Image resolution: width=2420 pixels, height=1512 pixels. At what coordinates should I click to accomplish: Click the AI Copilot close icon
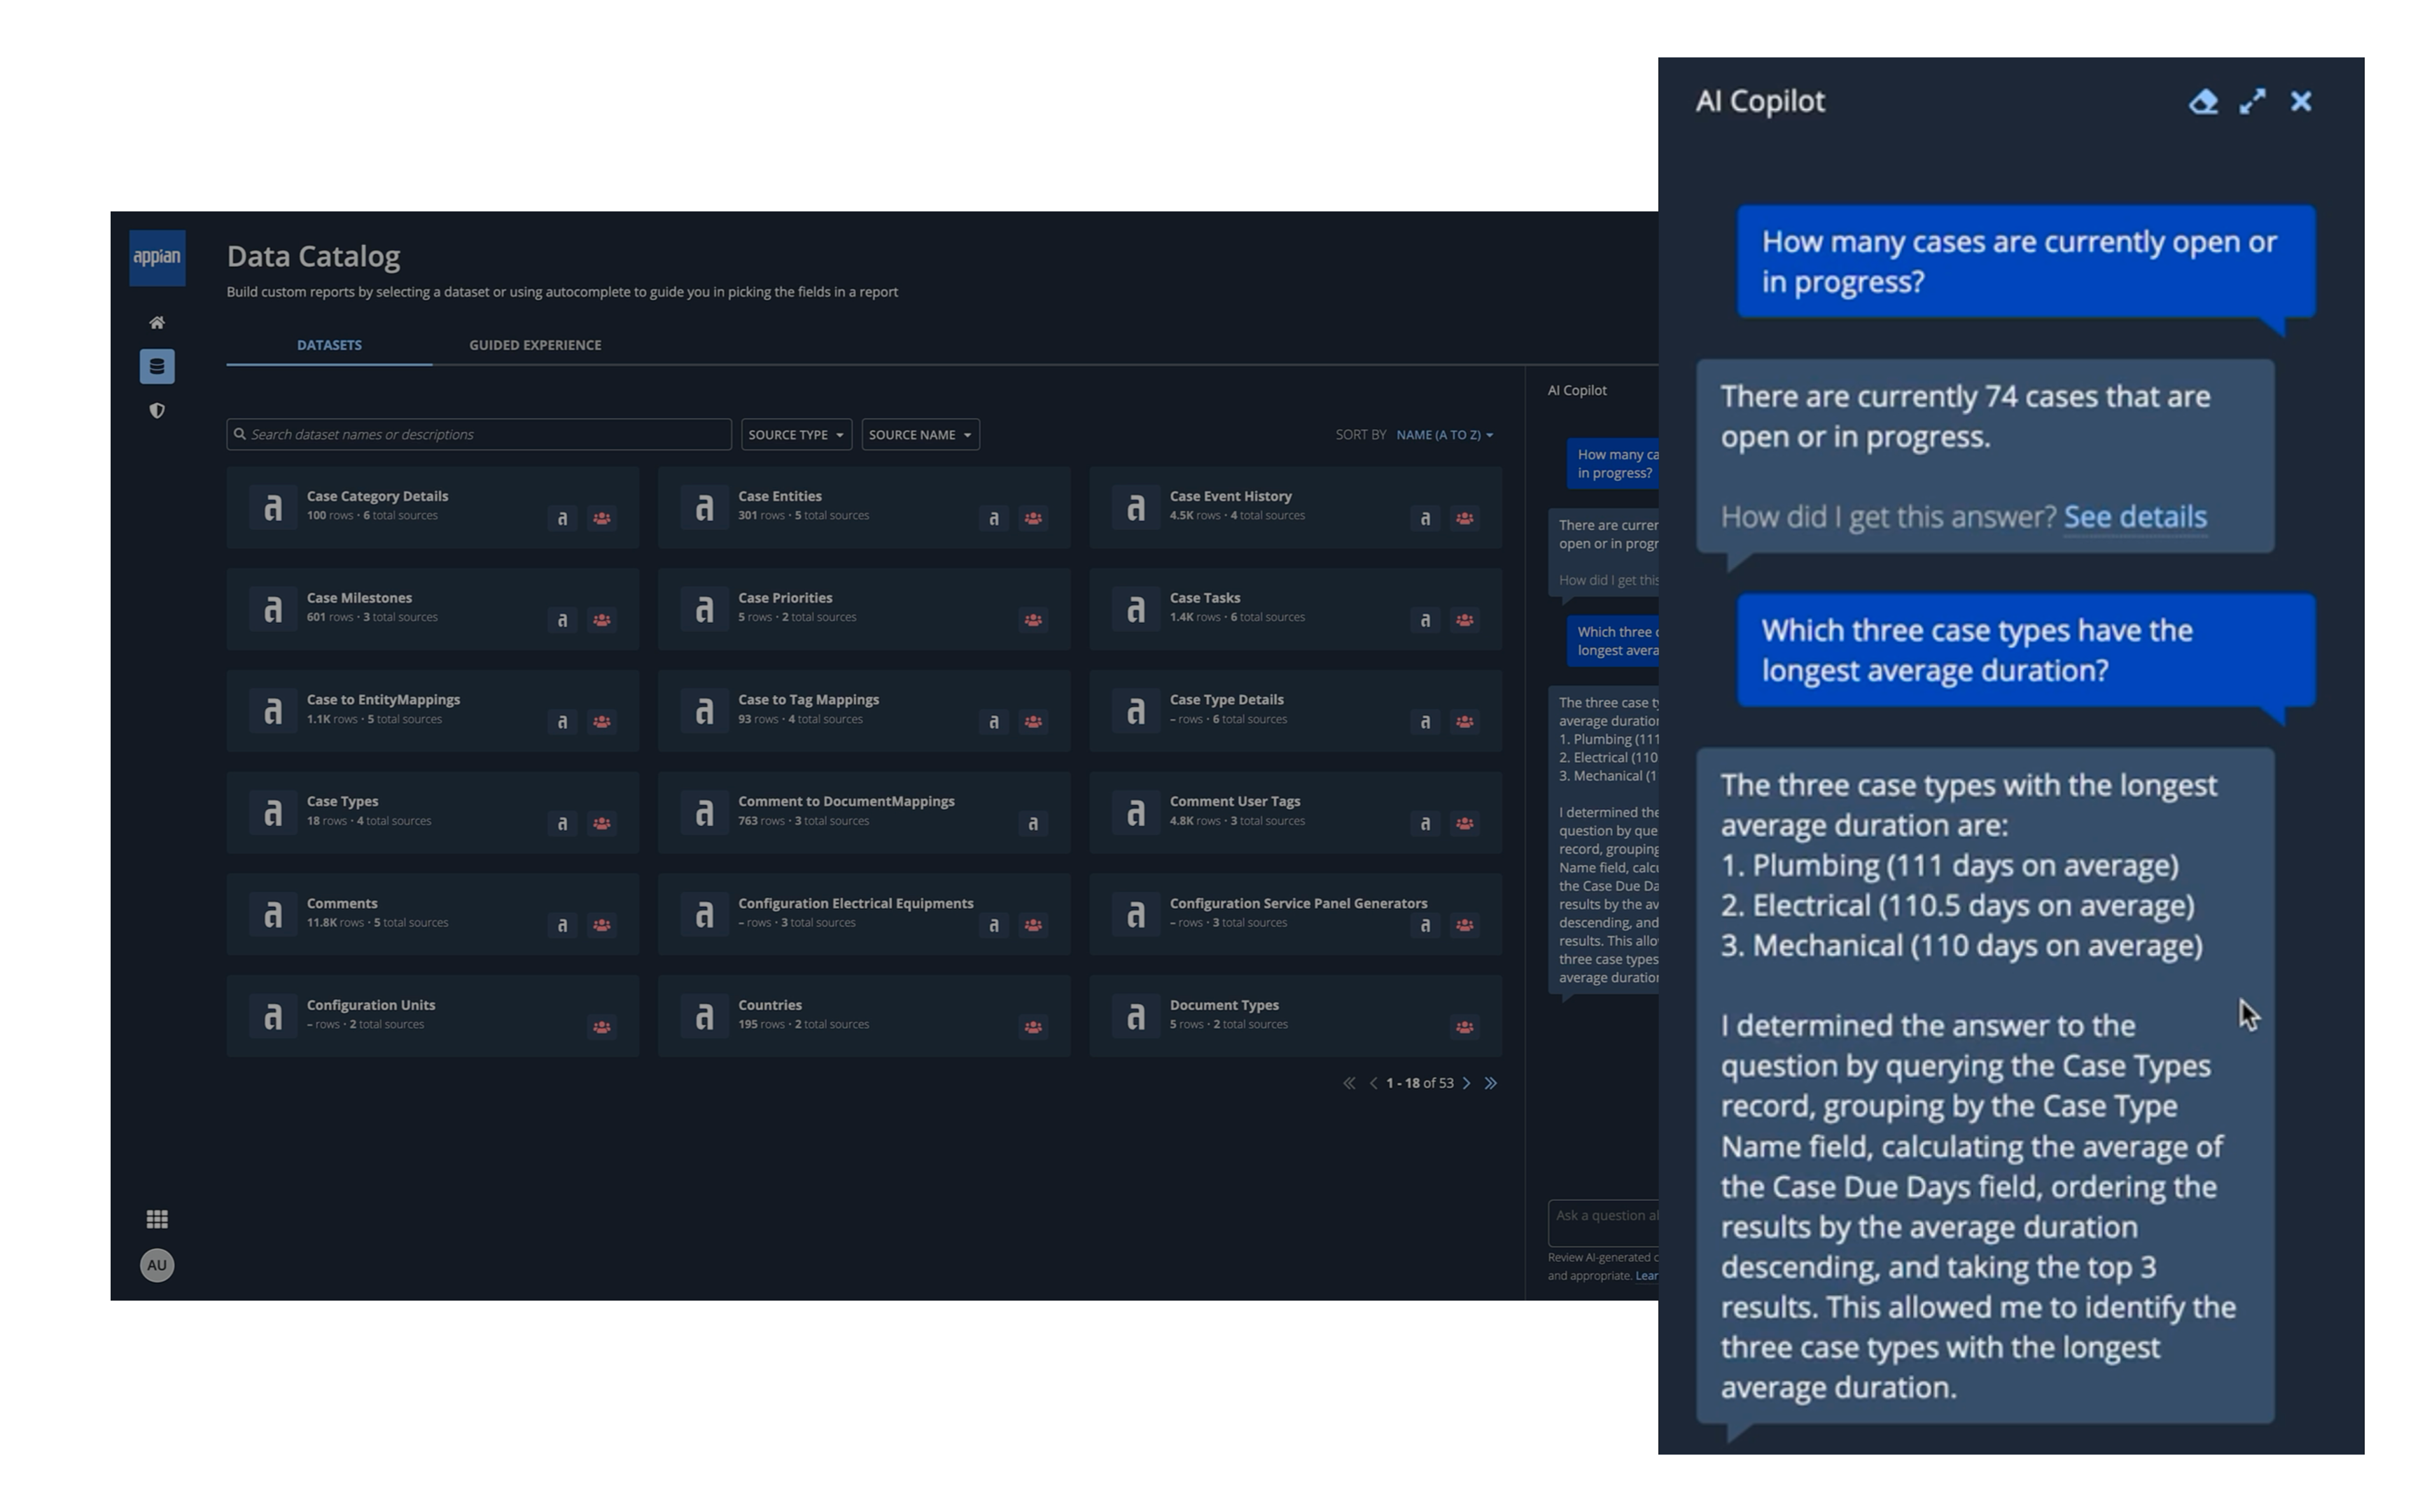click(2302, 101)
